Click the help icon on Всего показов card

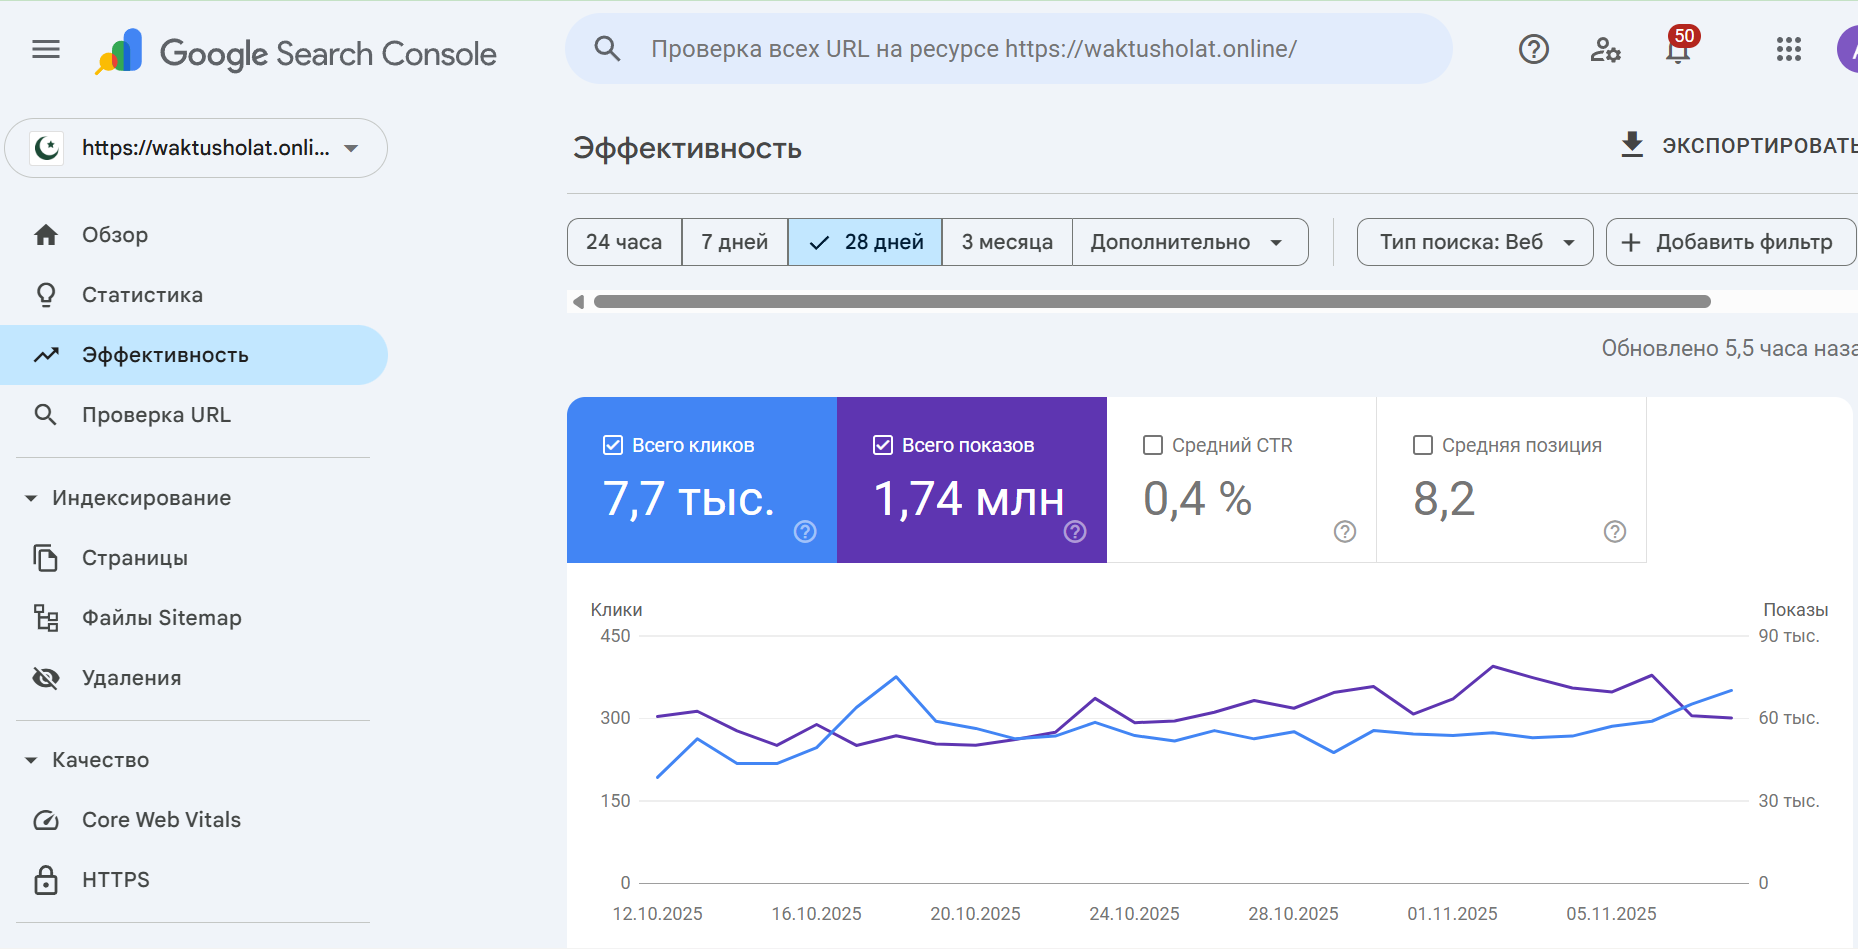(1075, 531)
